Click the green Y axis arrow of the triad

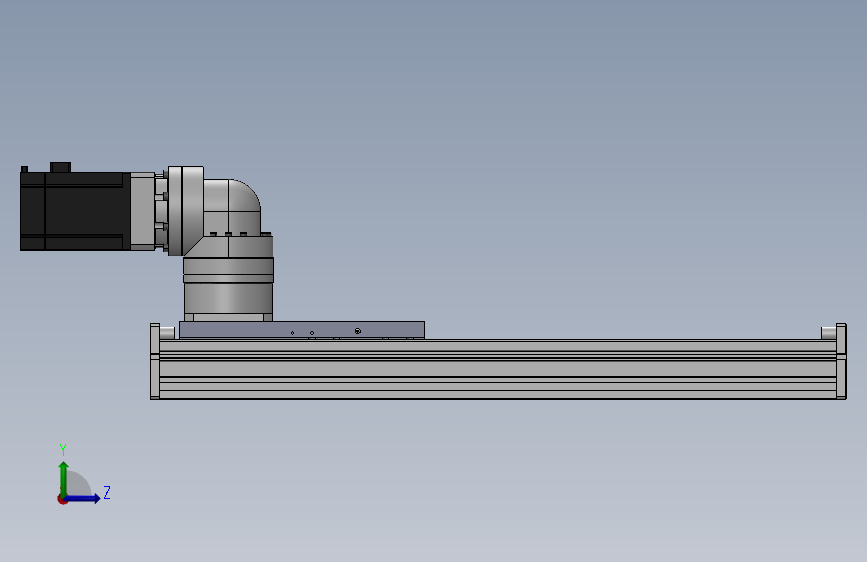(x=64, y=479)
